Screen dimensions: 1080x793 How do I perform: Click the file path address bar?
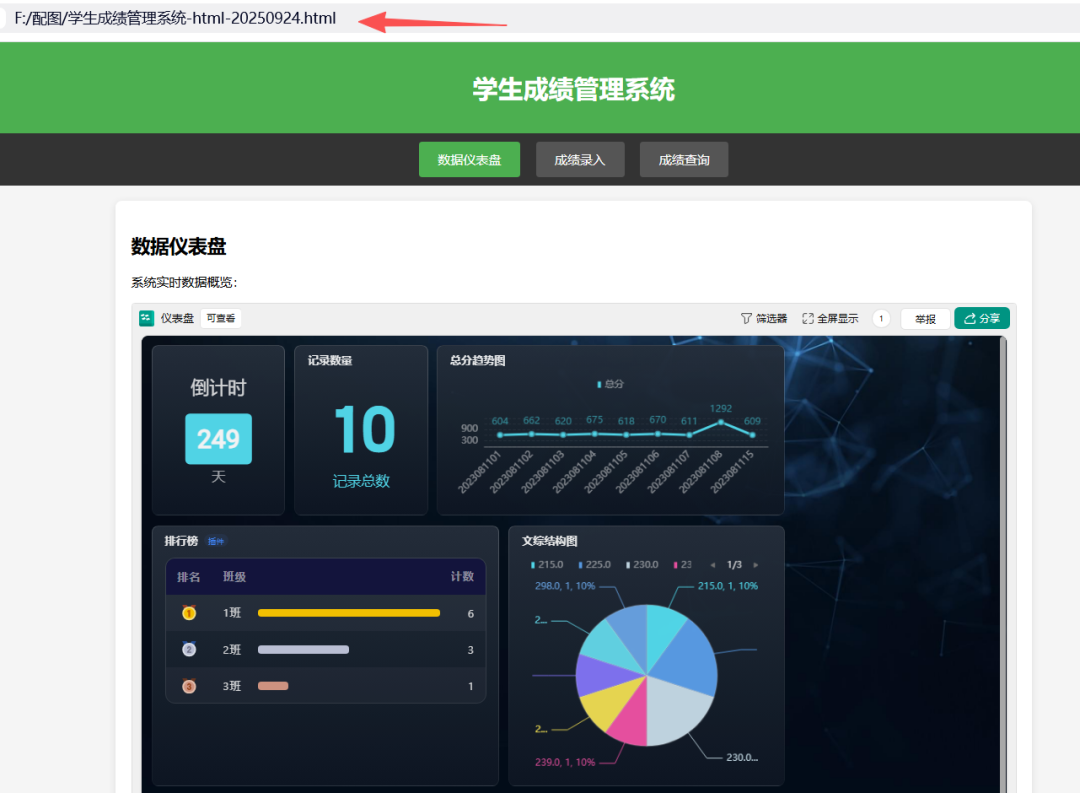tap(175, 17)
